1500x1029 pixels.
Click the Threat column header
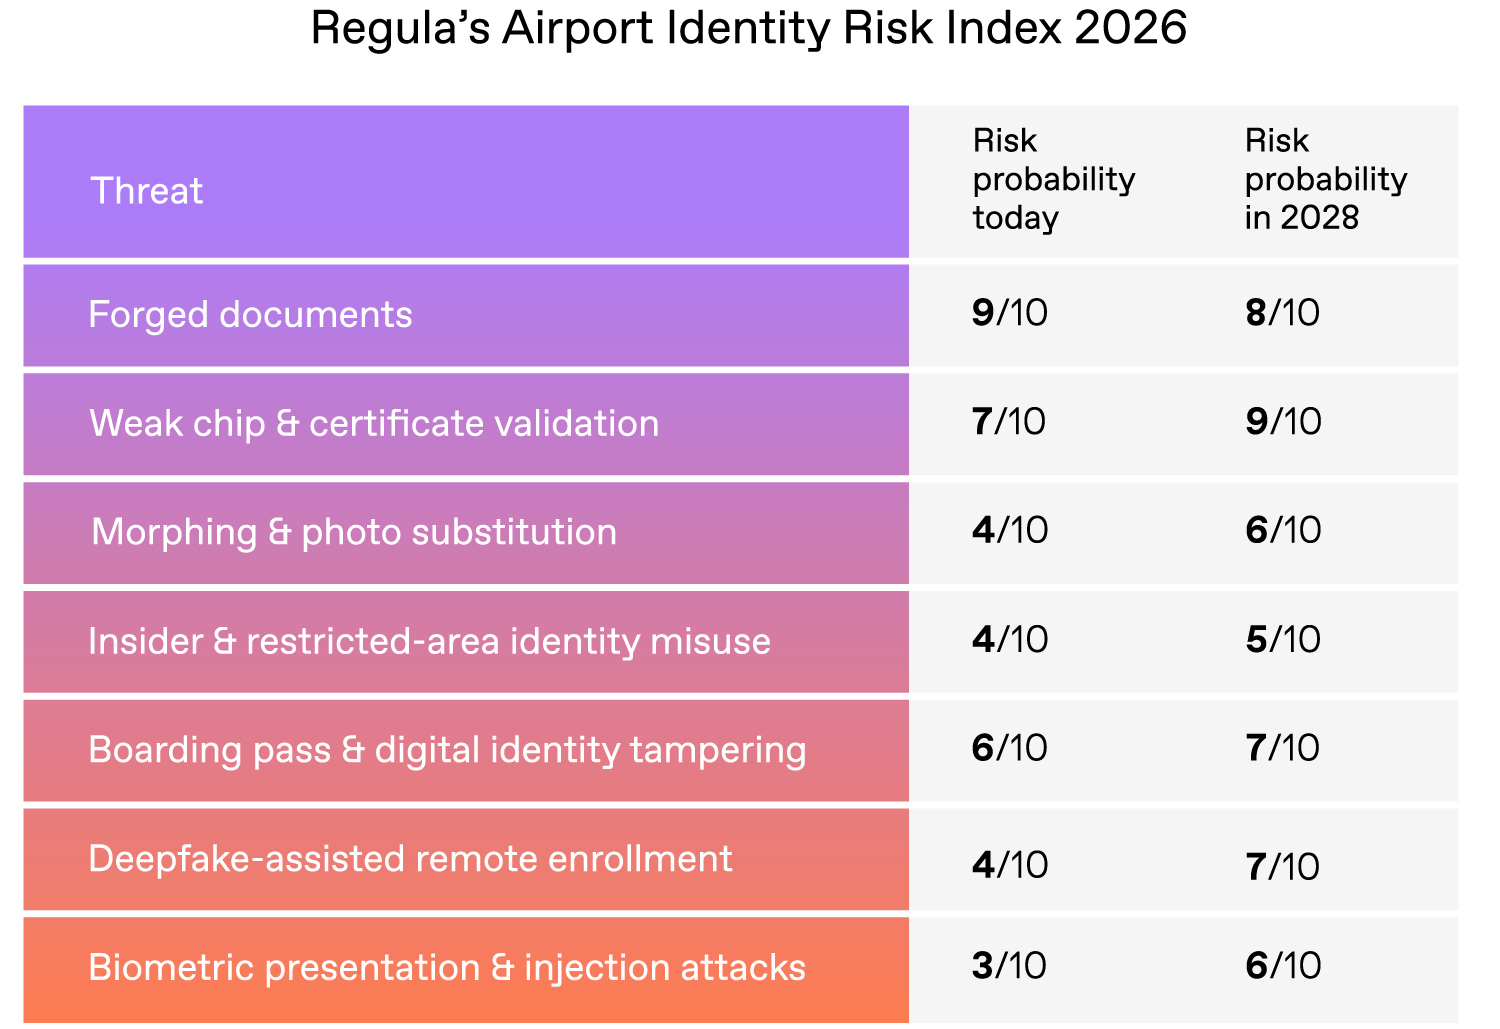tap(147, 190)
